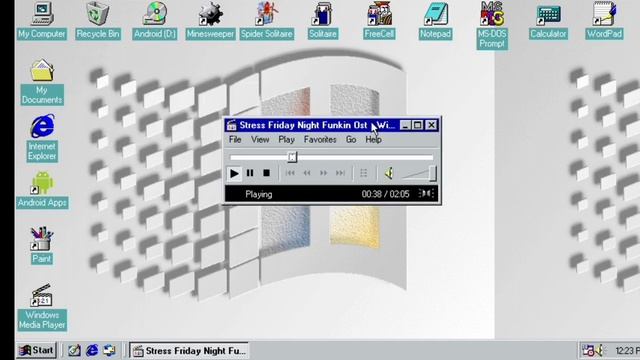Click the skip-to-next track button
Viewport: 640px width, 360px height.
[340, 173]
